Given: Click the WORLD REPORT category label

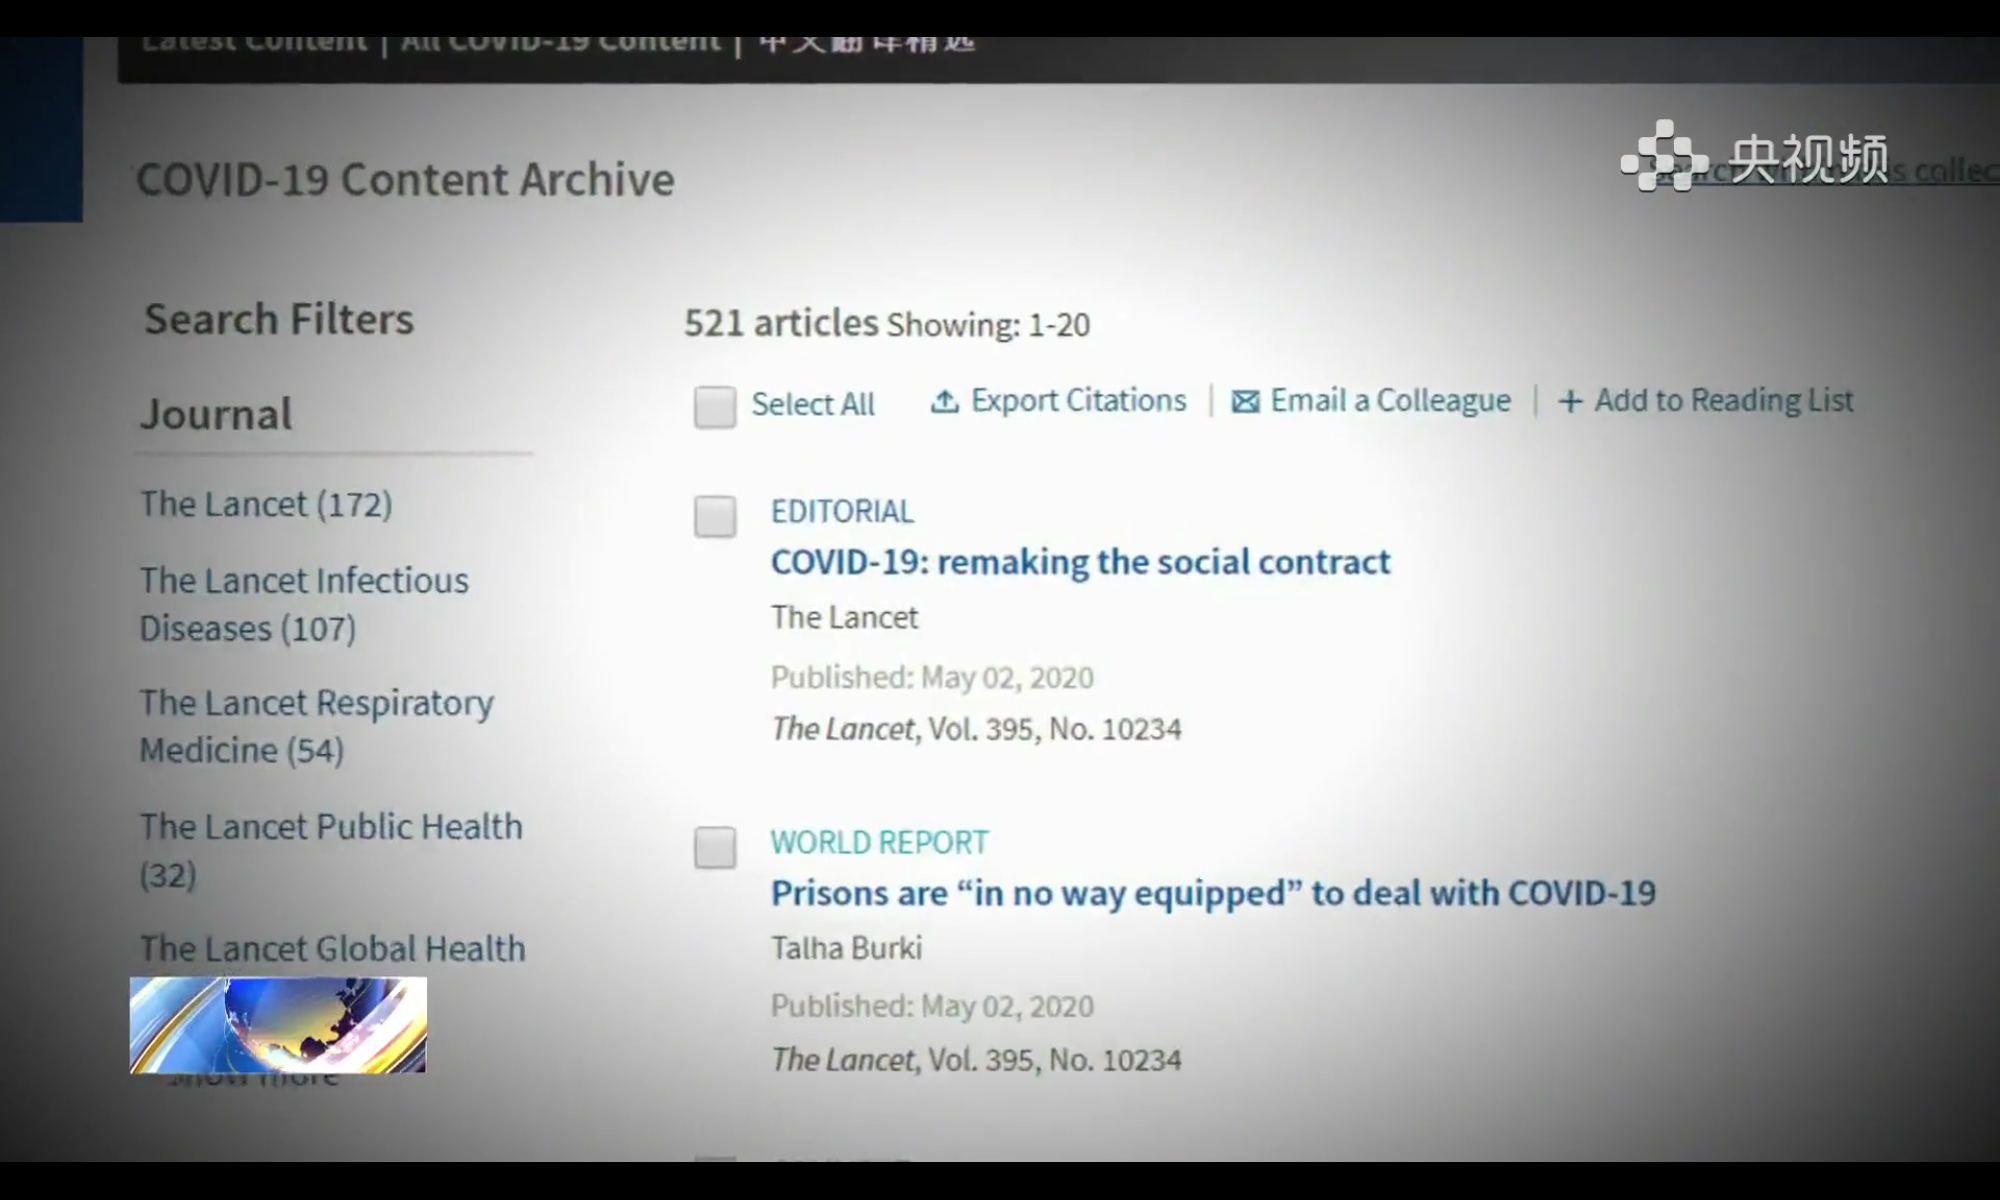Looking at the screenshot, I should coord(879,843).
